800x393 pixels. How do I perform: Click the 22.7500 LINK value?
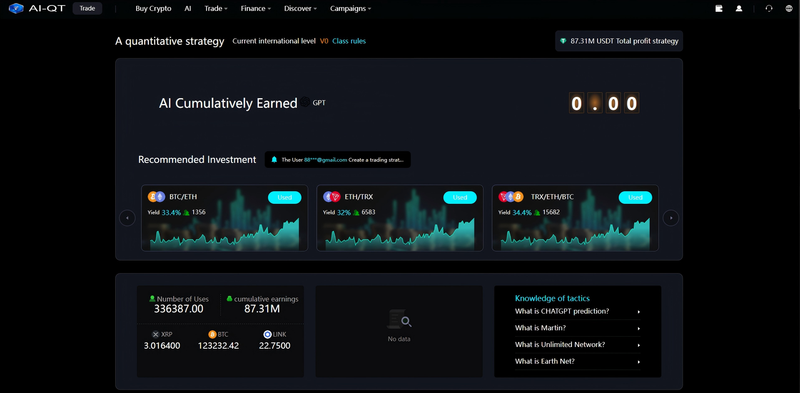[274, 346]
